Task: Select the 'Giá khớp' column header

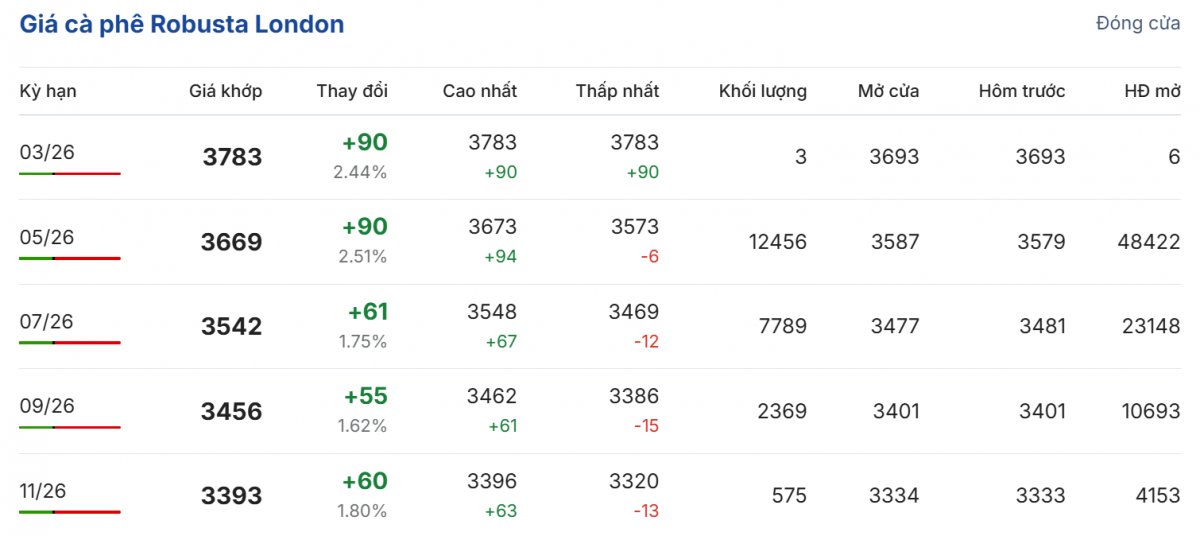Action: pos(225,91)
